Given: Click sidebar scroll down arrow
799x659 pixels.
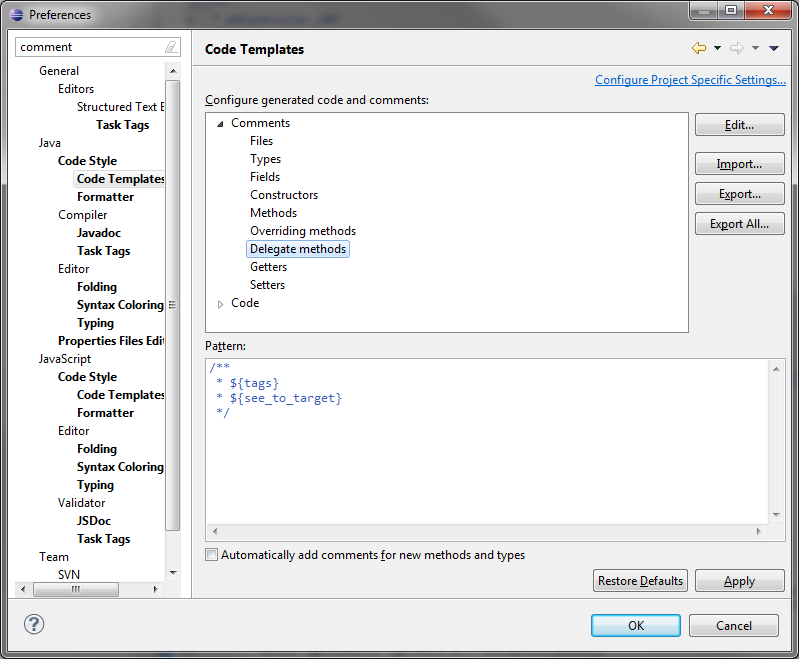Looking at the screenshot, I should point(173,573).
